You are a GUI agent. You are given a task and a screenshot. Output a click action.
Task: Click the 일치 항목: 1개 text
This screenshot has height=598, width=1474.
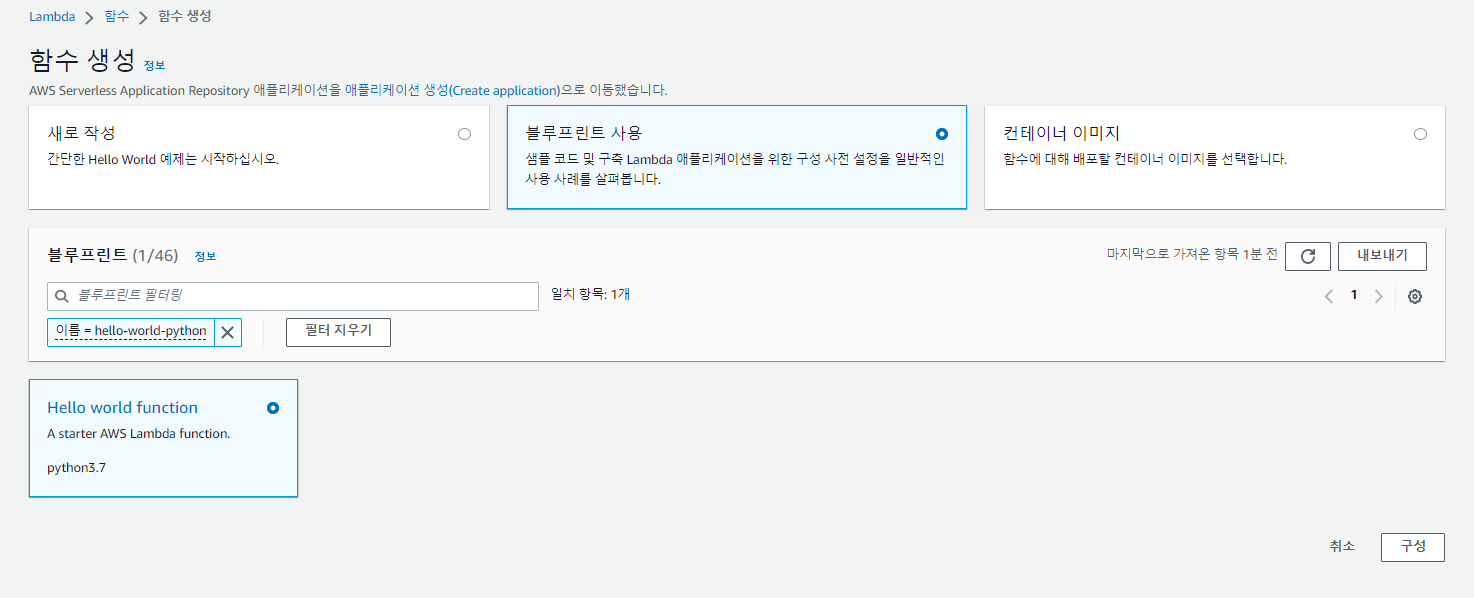(x=591, y=294)
